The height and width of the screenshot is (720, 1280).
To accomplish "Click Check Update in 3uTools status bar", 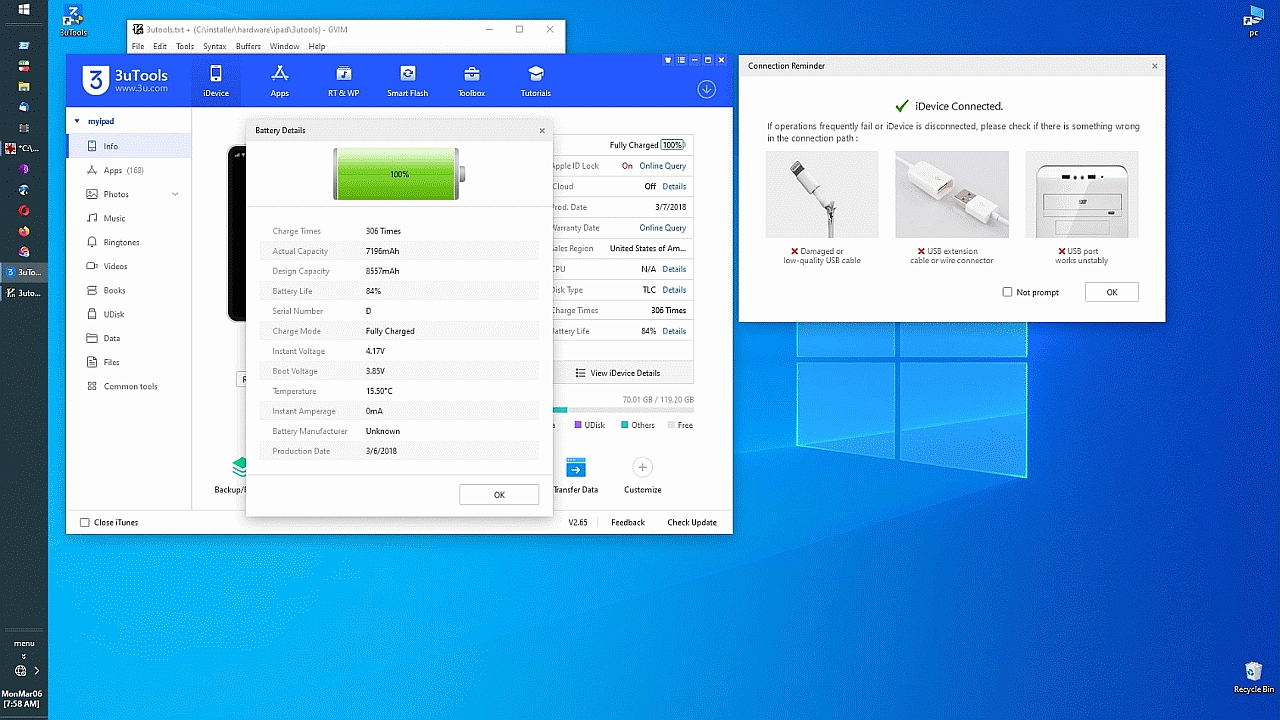I will (x=692, y=522).
